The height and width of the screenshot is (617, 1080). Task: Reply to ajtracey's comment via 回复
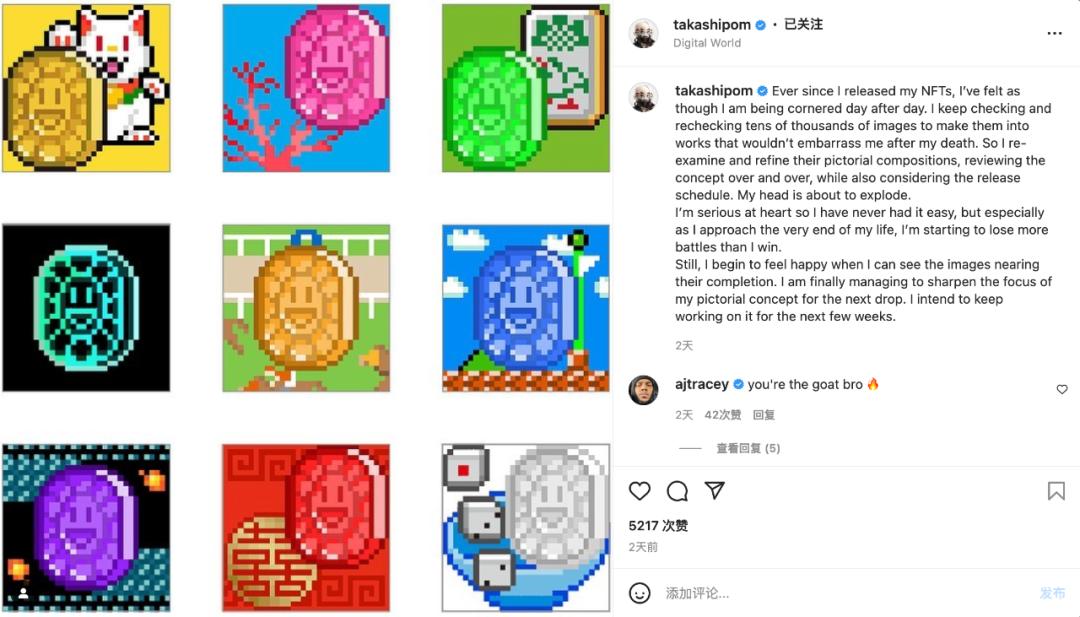click(763, 415)
